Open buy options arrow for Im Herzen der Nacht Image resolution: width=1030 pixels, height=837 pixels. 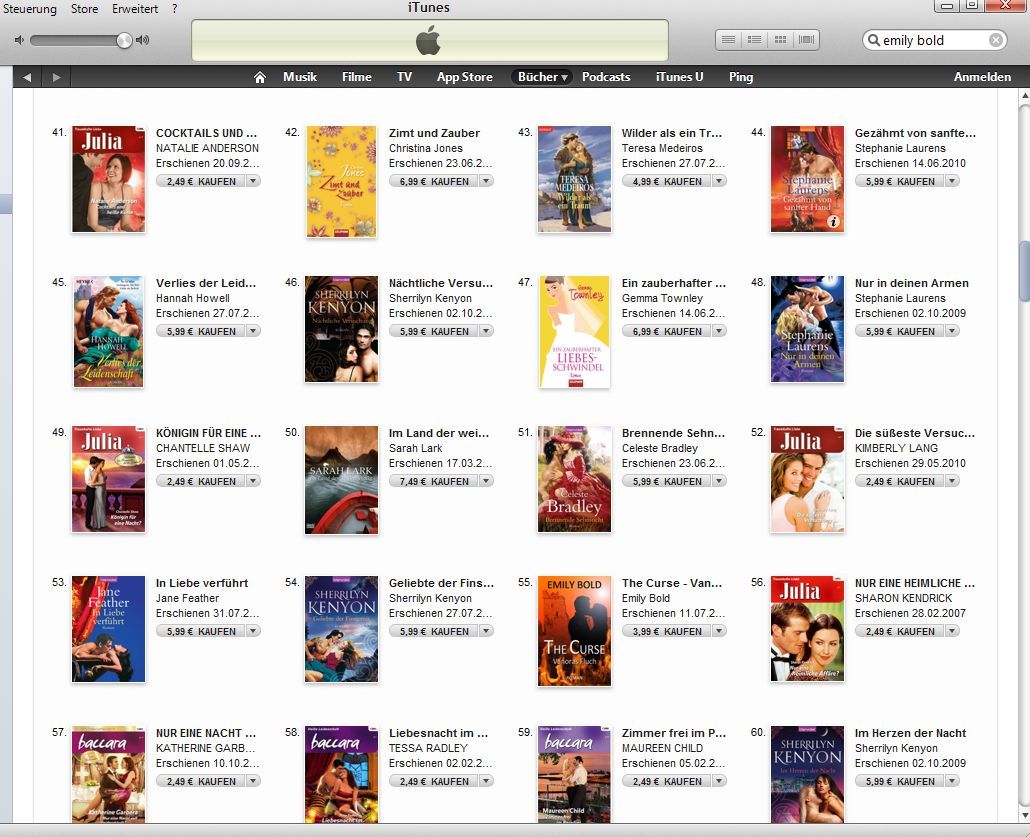click(x=952, y=781)
